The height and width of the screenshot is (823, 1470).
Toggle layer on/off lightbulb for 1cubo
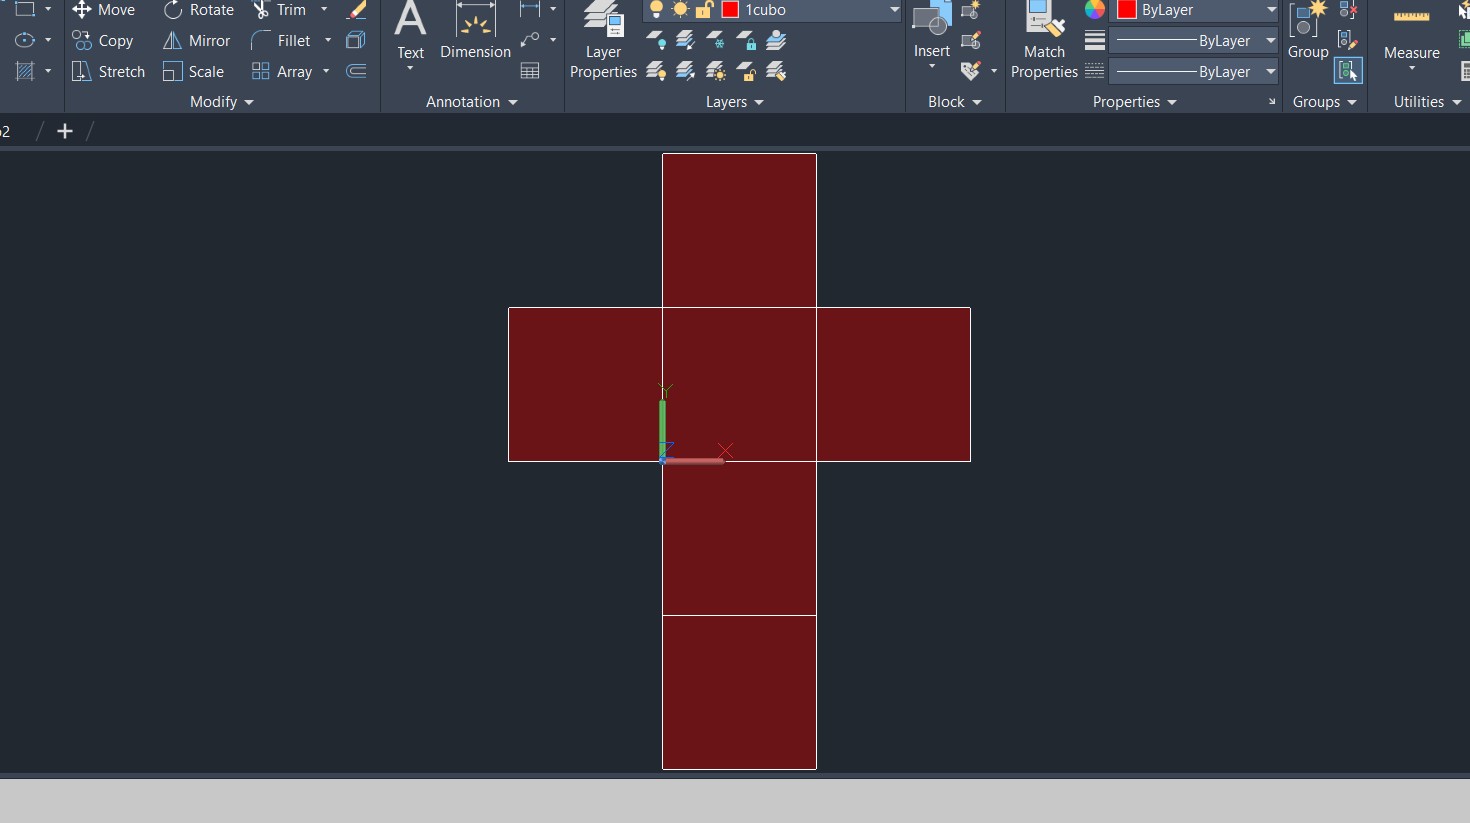point(656,10)
